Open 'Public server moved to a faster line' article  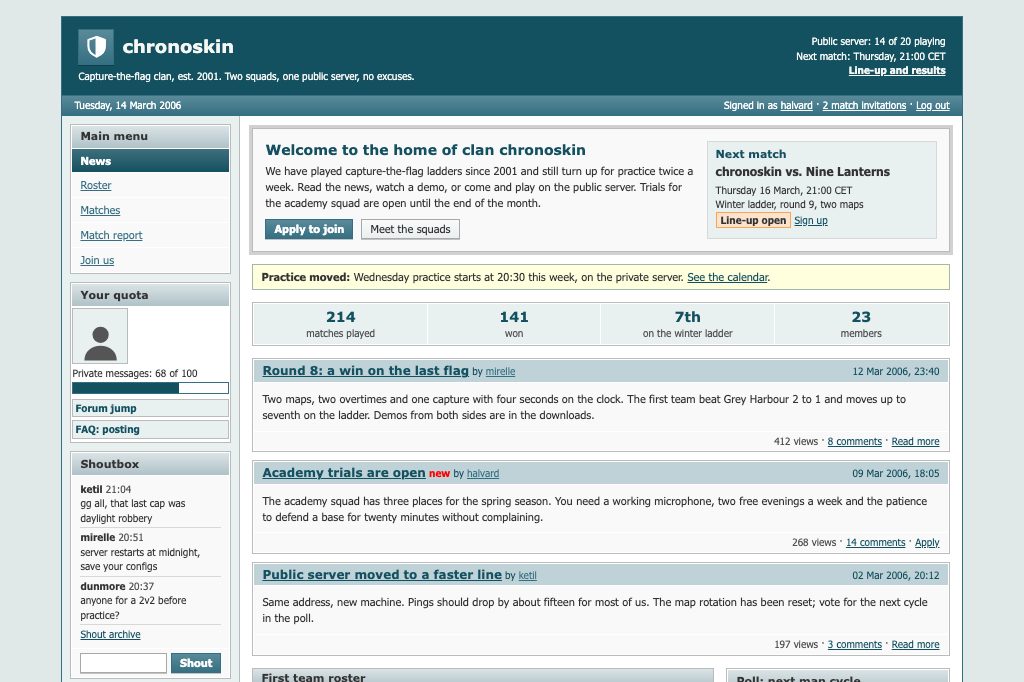[x=382, y=574]
